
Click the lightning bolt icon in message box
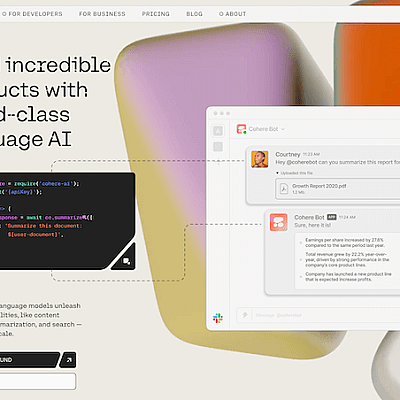[245, 315]
